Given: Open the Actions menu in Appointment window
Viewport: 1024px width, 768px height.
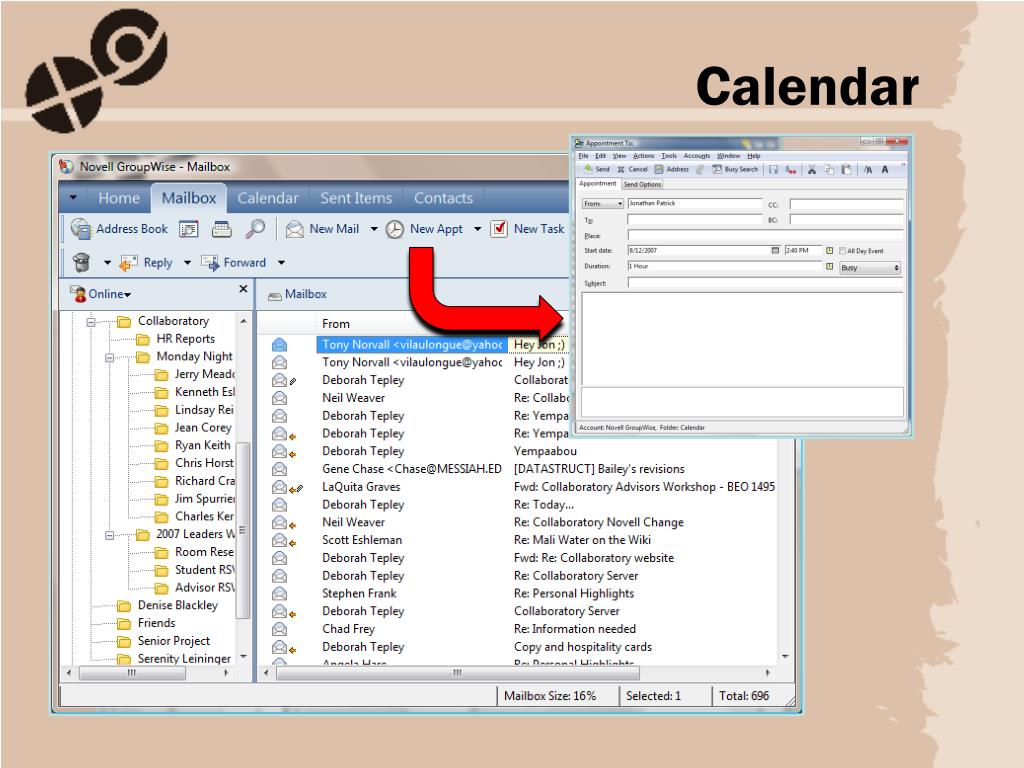Looking at the screenshot, I should 643,156.
